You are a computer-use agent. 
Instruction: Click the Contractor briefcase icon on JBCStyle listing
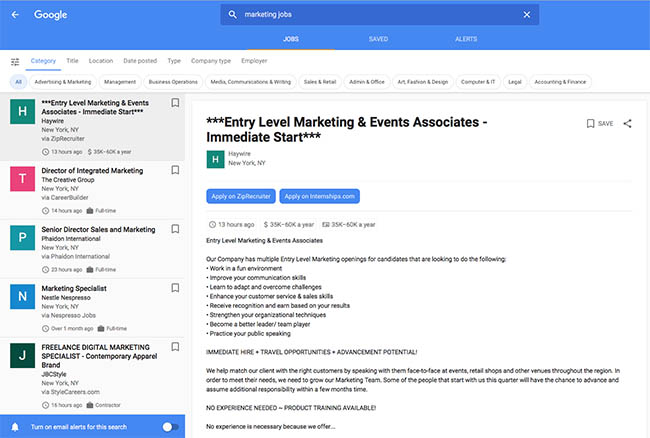point(90,405)
